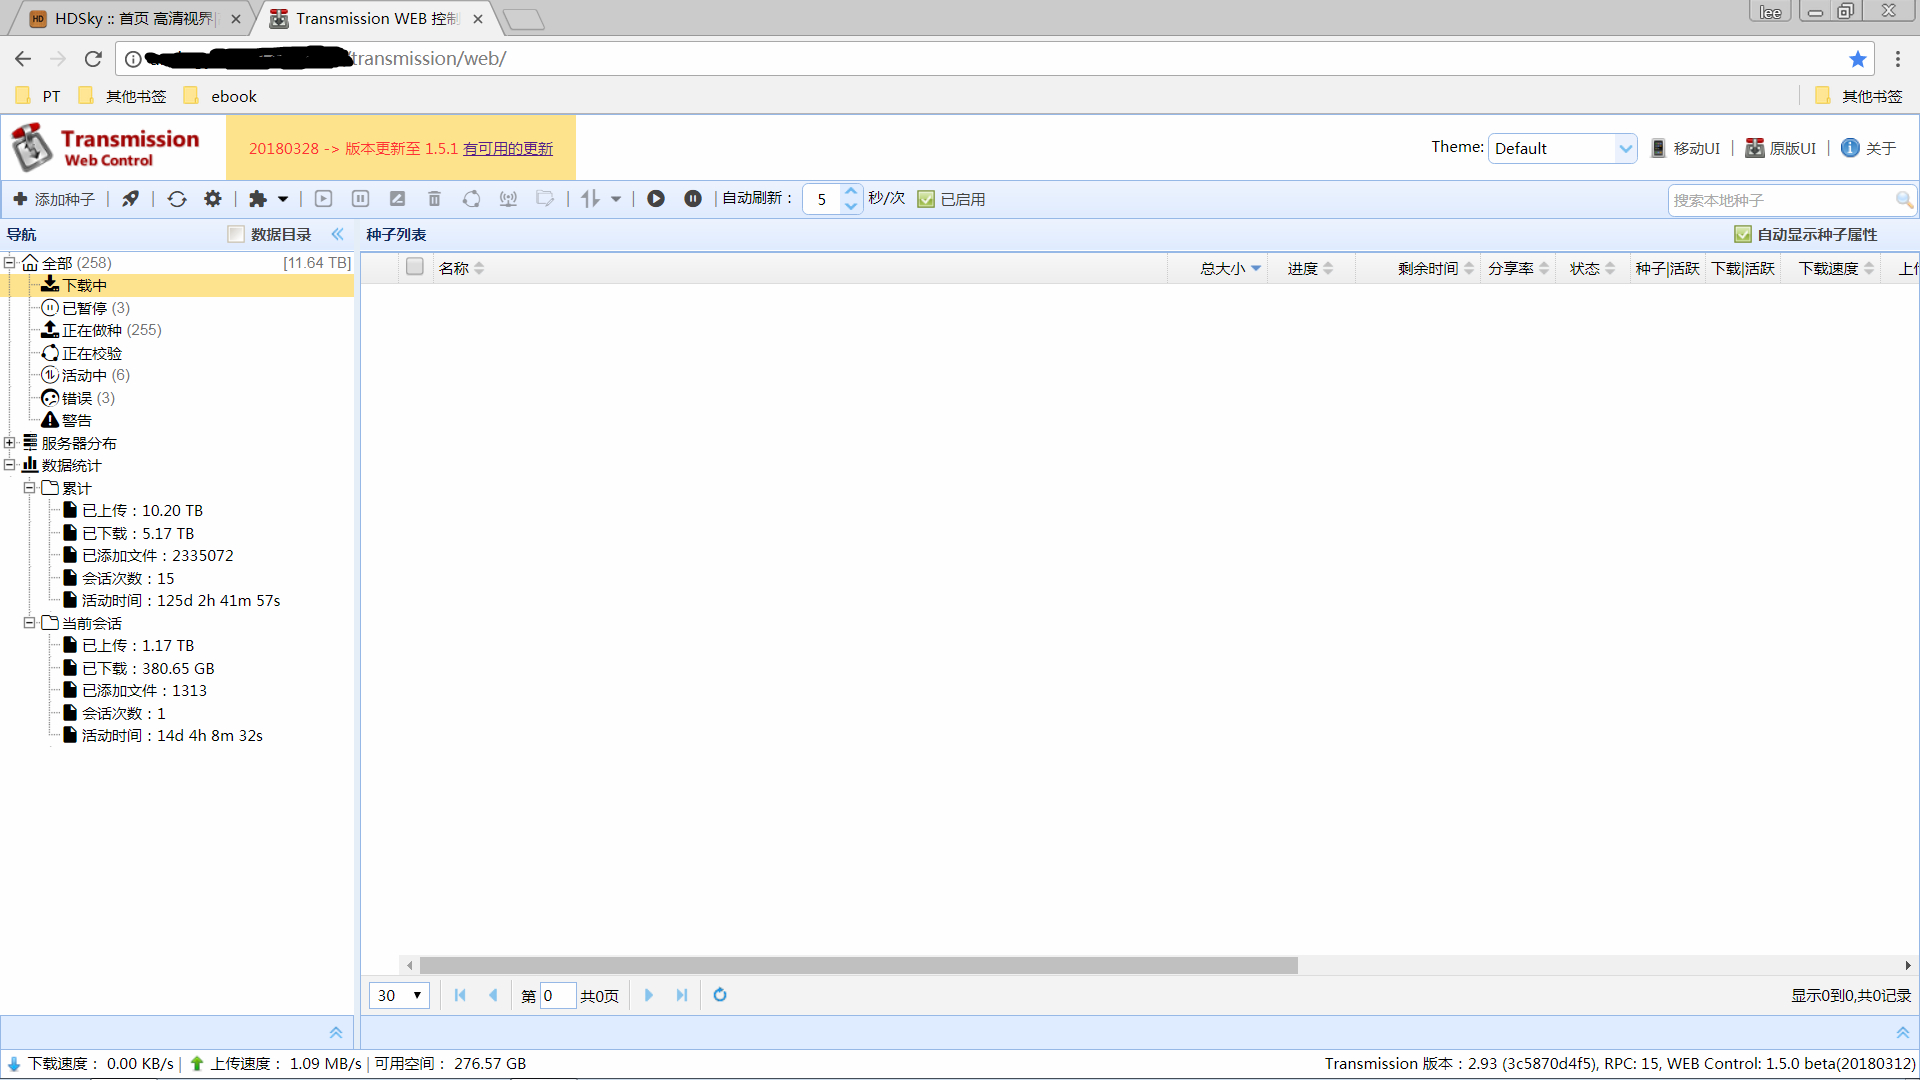Collapse the 数据统计 tree node

click(9, 465)
